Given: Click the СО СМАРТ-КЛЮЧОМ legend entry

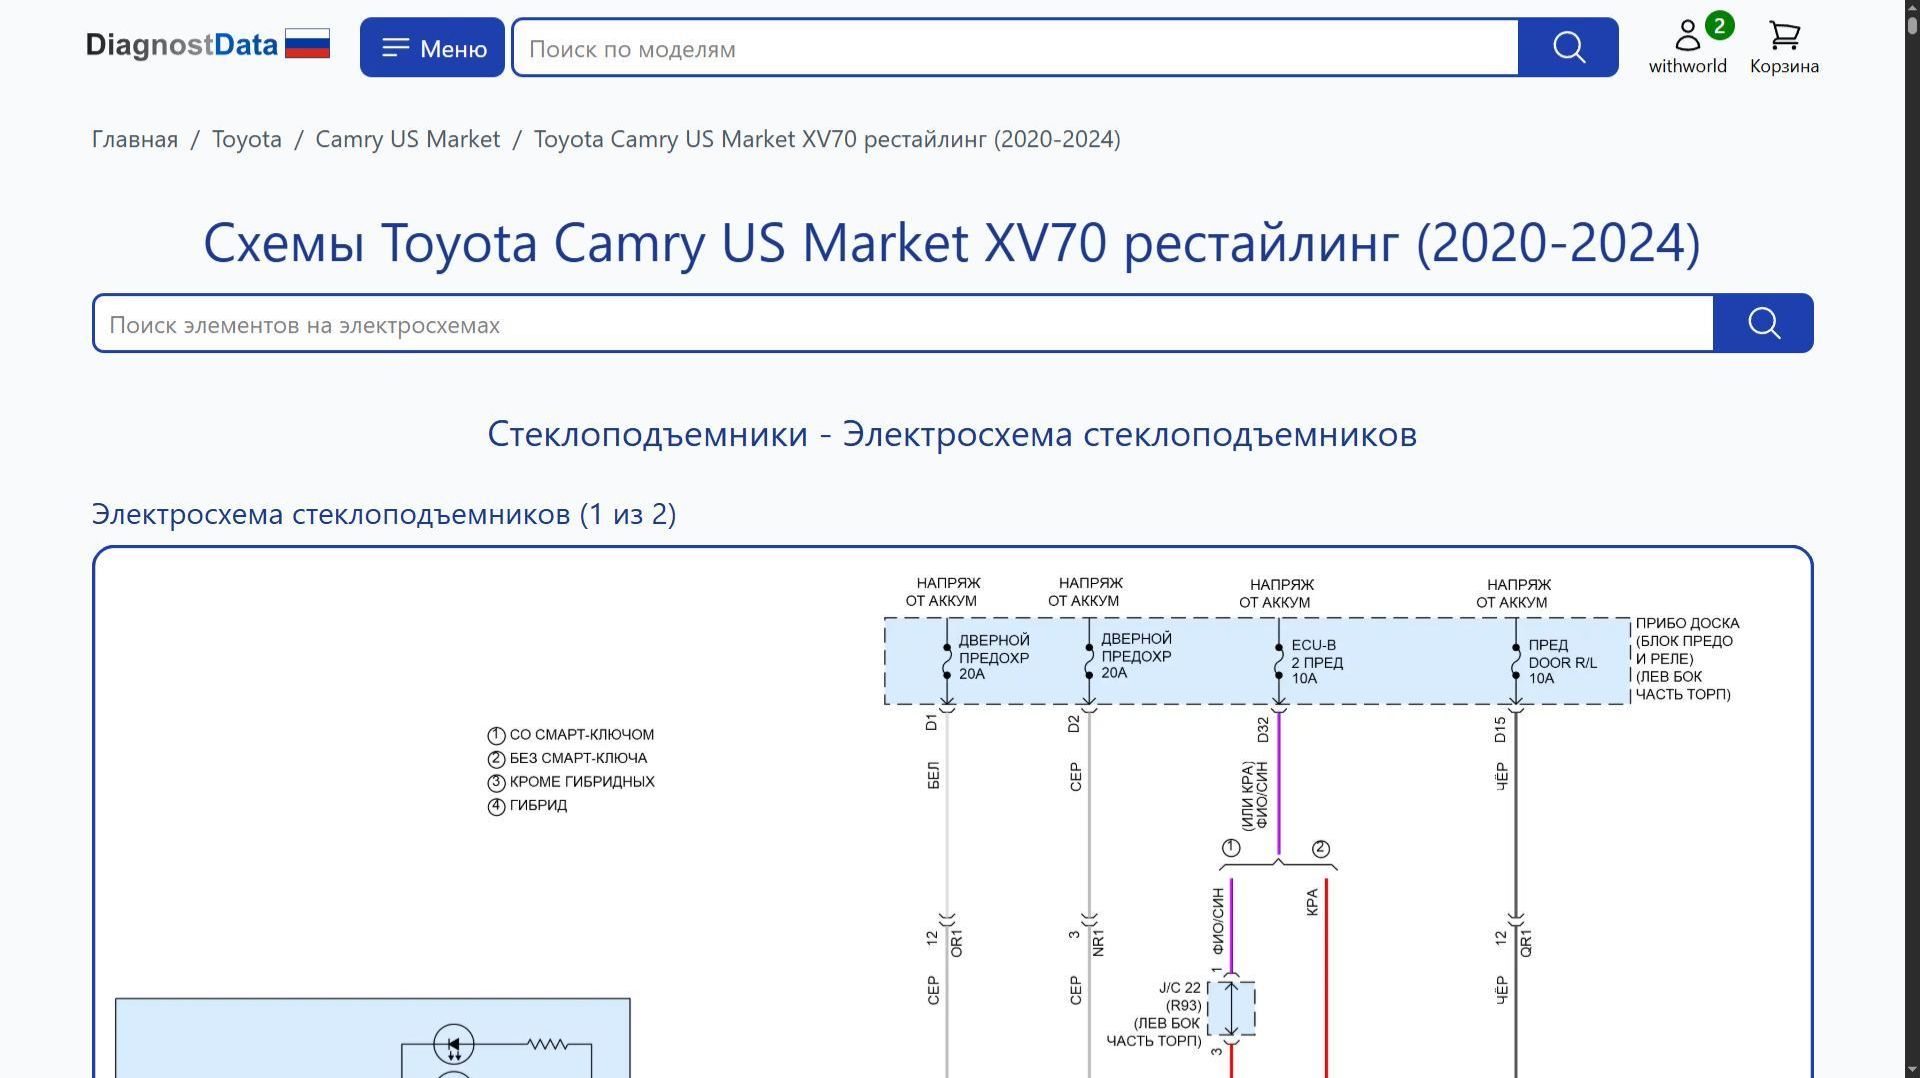Looking at the screenshot, I should pyautogui.click(x=571, y=735).
